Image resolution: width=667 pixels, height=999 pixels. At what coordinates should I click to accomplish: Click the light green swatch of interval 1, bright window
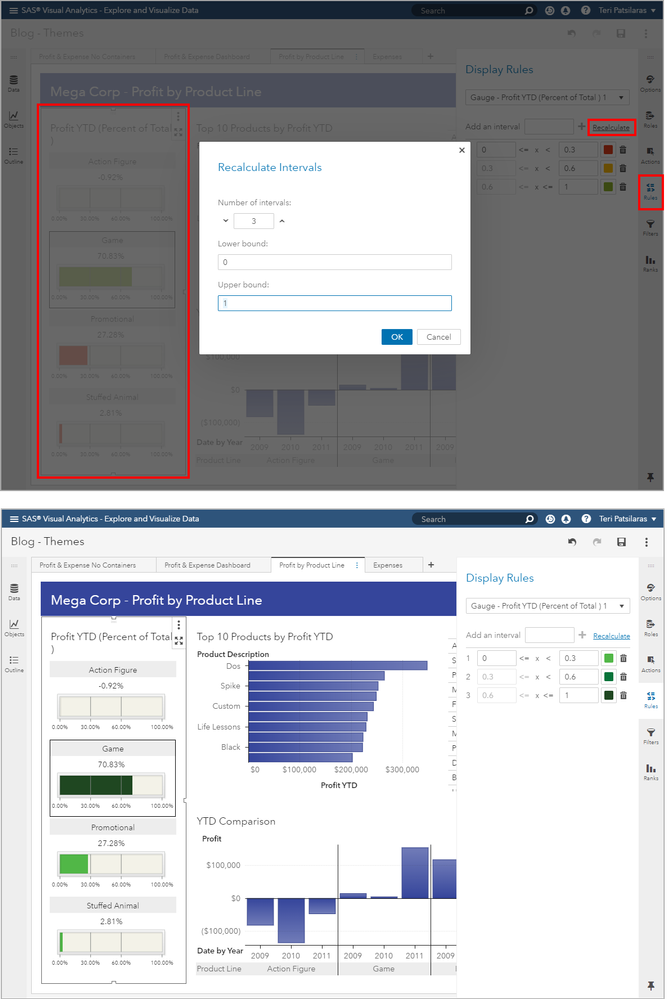click(609, 658)
